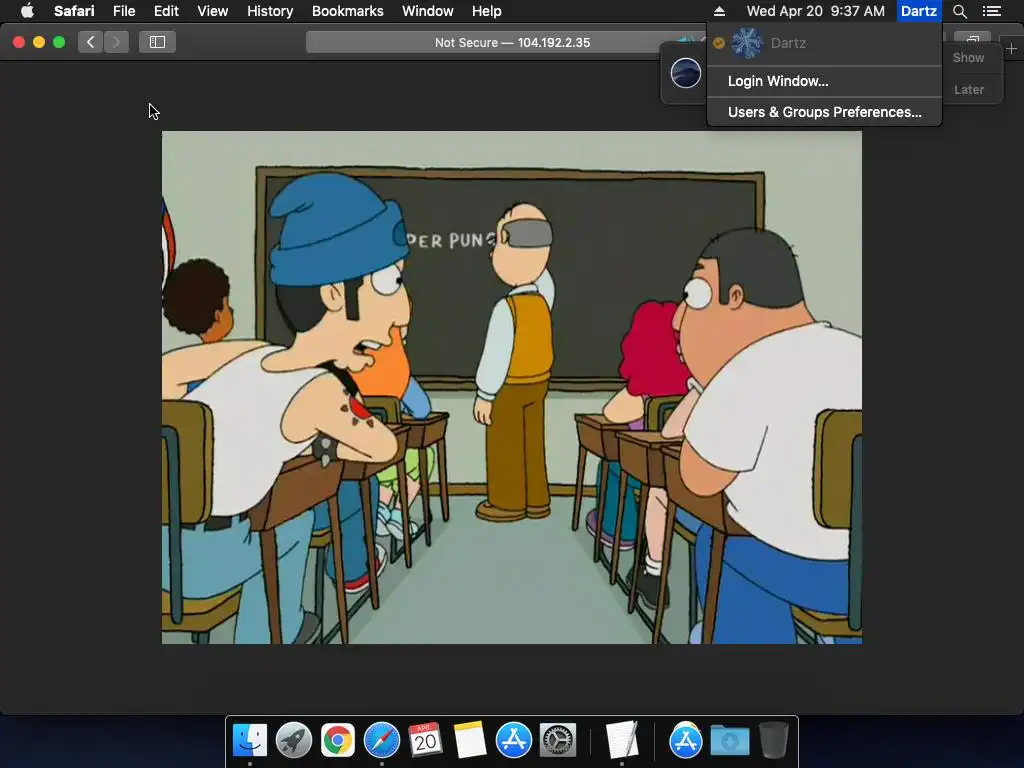Click the address bar showing 104.192.2.35
Viewport: 1024px width, 768px height.
click(512, 42)
